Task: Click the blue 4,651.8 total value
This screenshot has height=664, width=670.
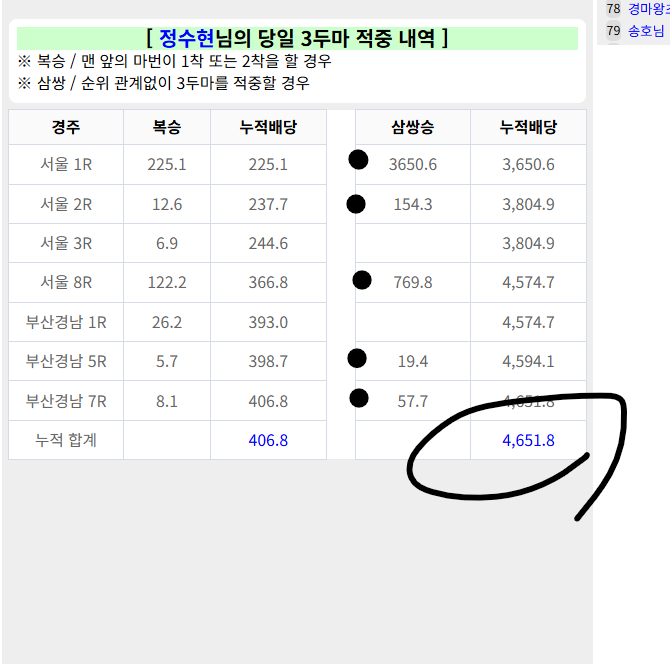Action: tap(528, 440)
